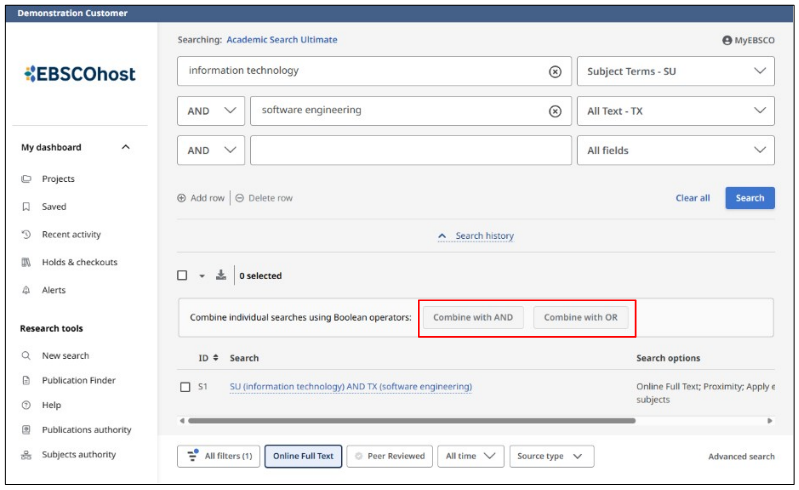Click Combine with OR button

click(x=580, y=317)
